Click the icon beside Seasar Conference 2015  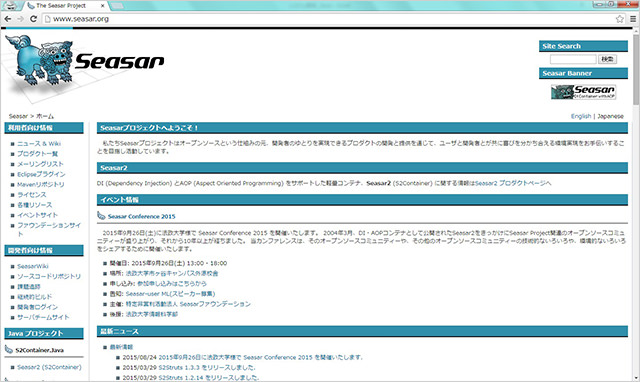101,215
